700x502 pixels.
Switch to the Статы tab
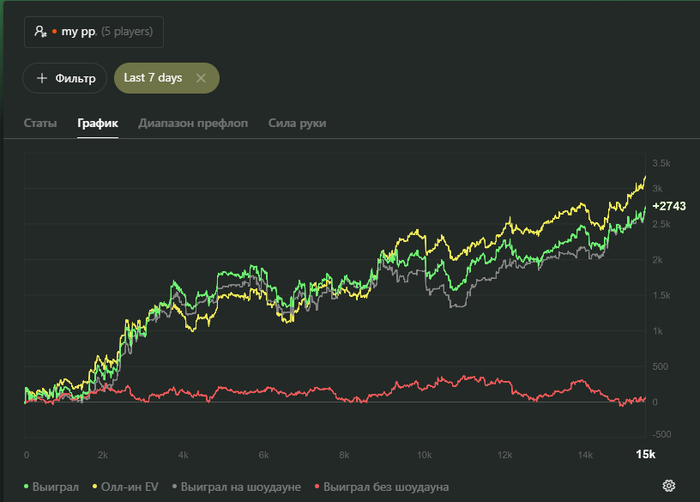40,123
